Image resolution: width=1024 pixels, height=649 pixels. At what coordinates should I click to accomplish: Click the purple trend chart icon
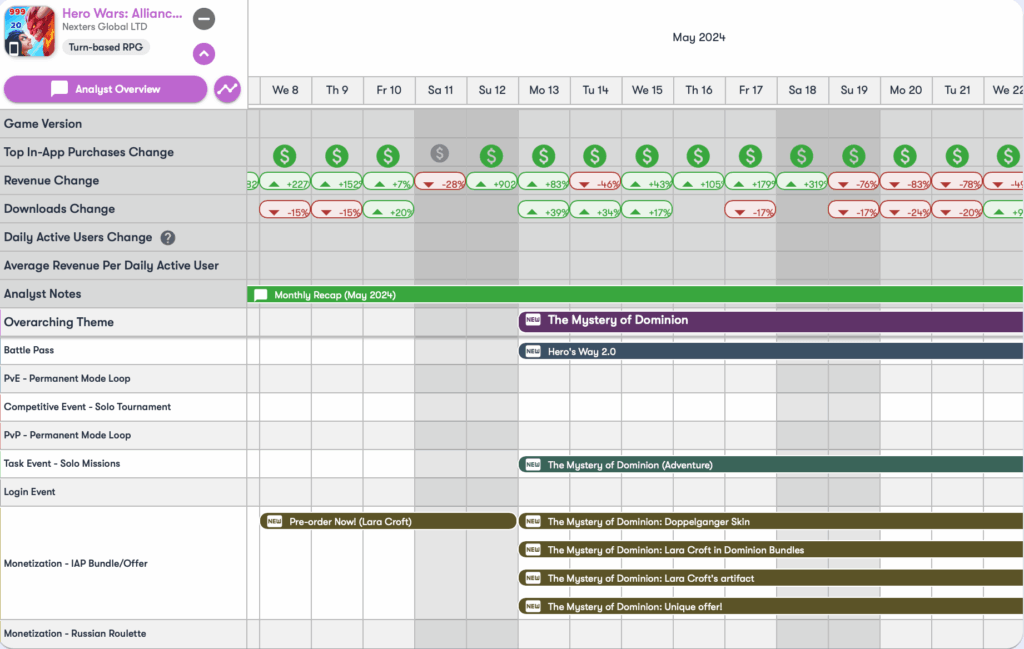228,89
